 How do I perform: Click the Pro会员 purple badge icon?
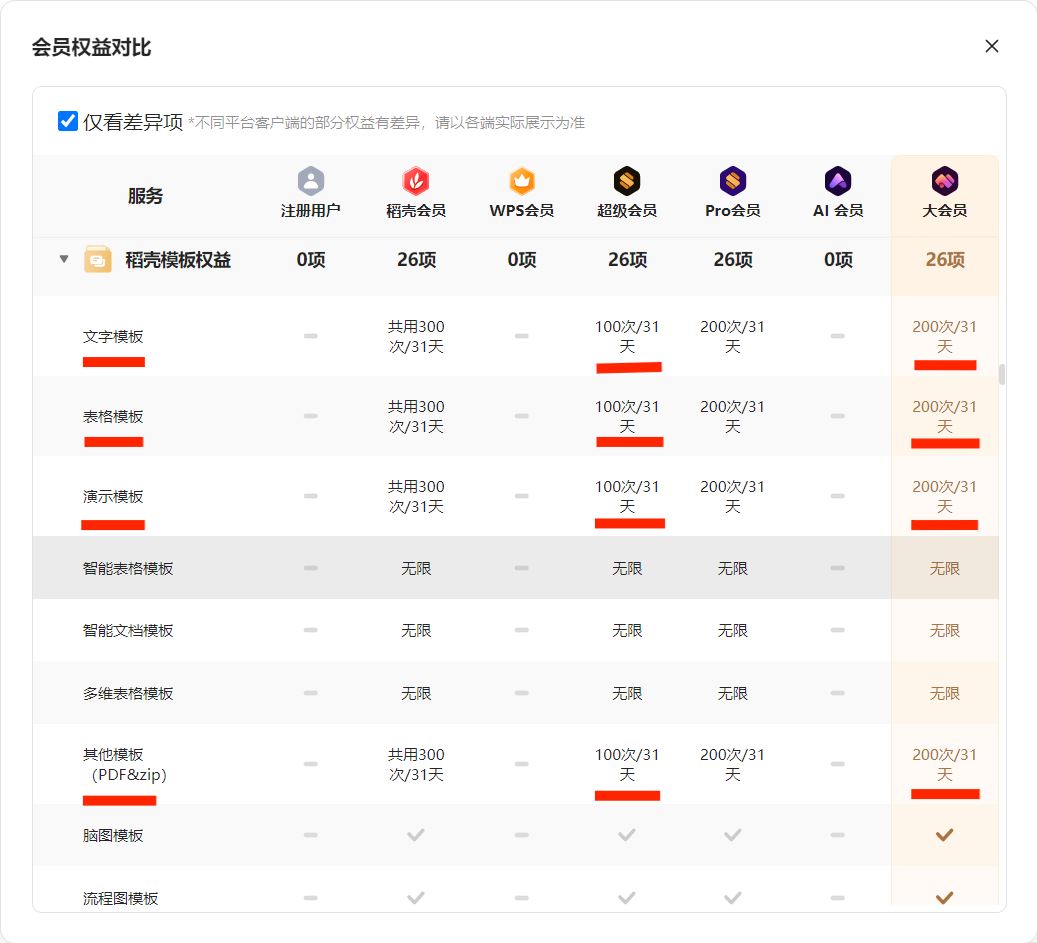coord(733,181)
